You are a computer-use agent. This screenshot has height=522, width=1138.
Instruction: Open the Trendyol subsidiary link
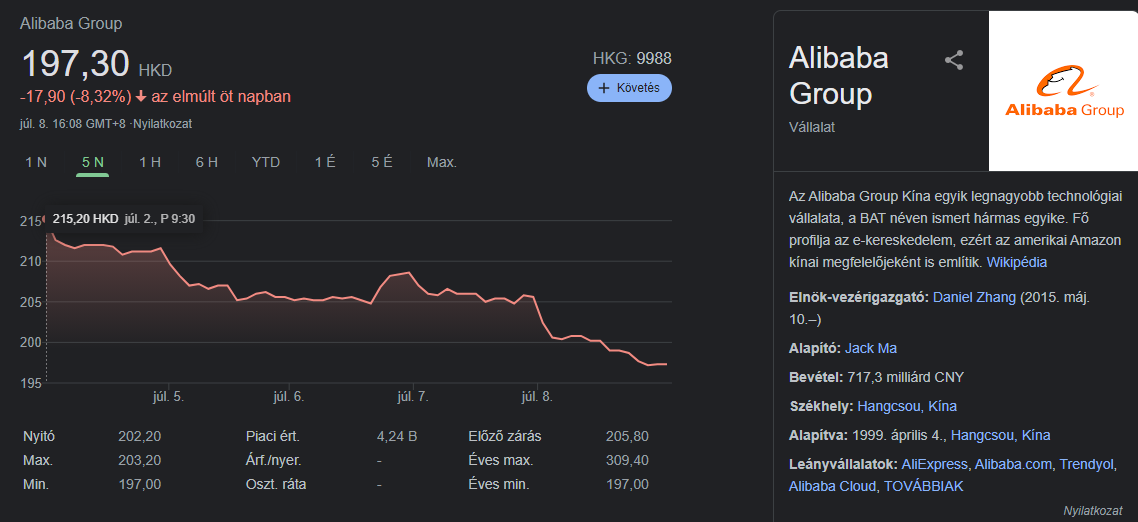click(1086, 465)
